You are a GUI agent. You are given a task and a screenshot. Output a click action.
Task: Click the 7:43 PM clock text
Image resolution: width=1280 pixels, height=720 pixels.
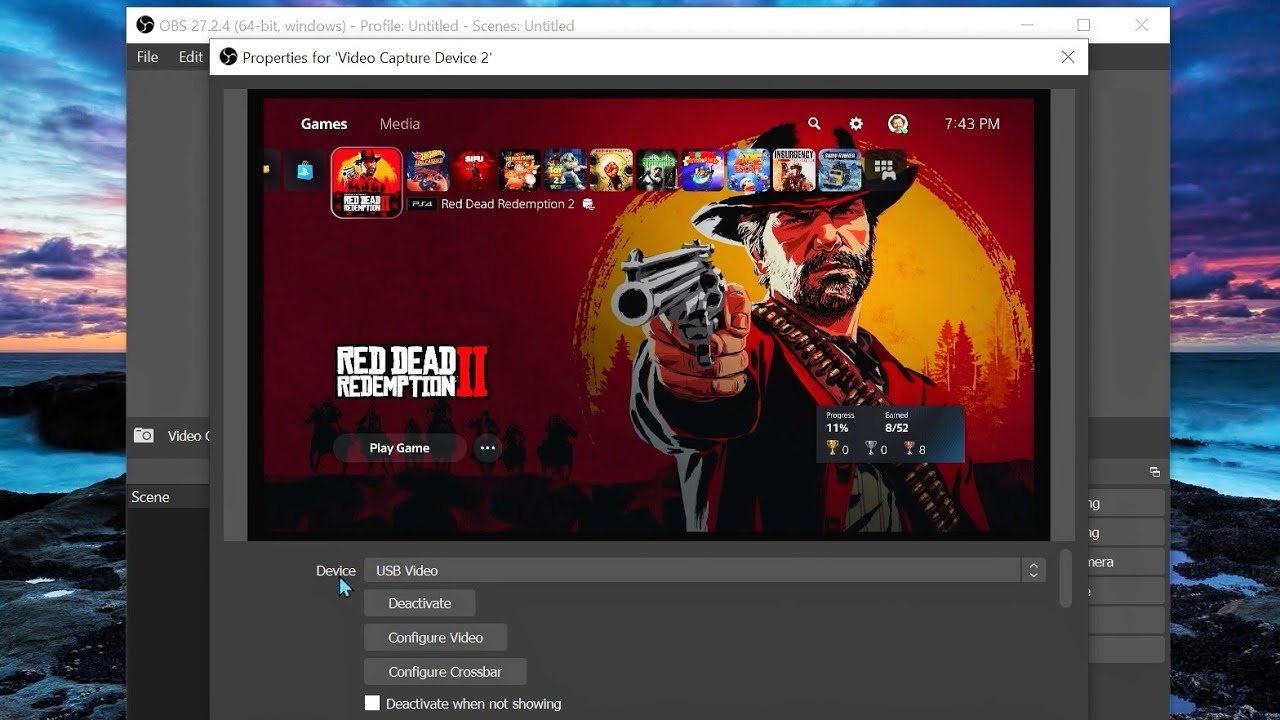[972, 124]
